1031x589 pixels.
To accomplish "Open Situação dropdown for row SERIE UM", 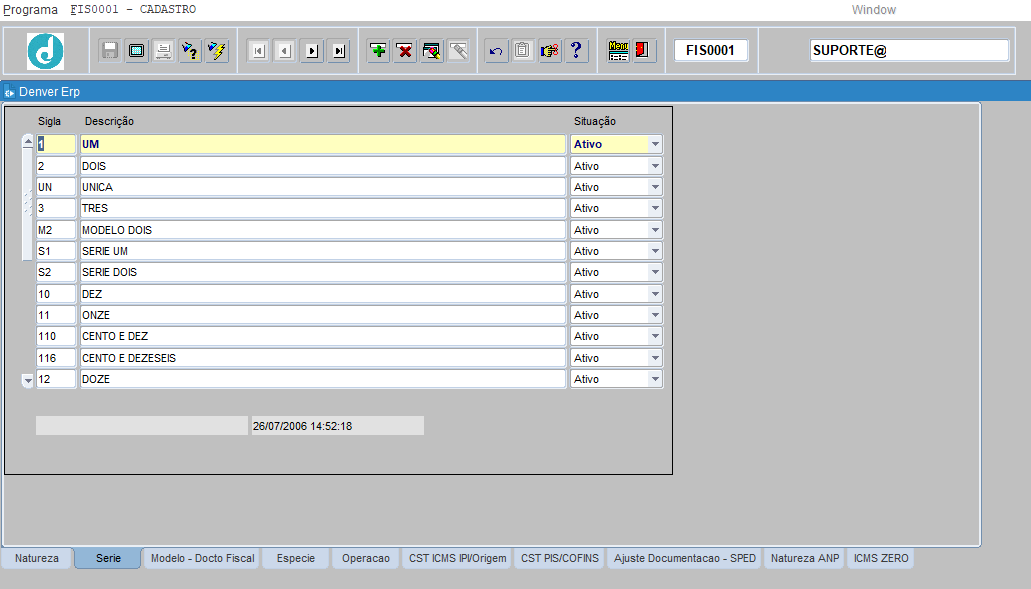I will 655,251.
